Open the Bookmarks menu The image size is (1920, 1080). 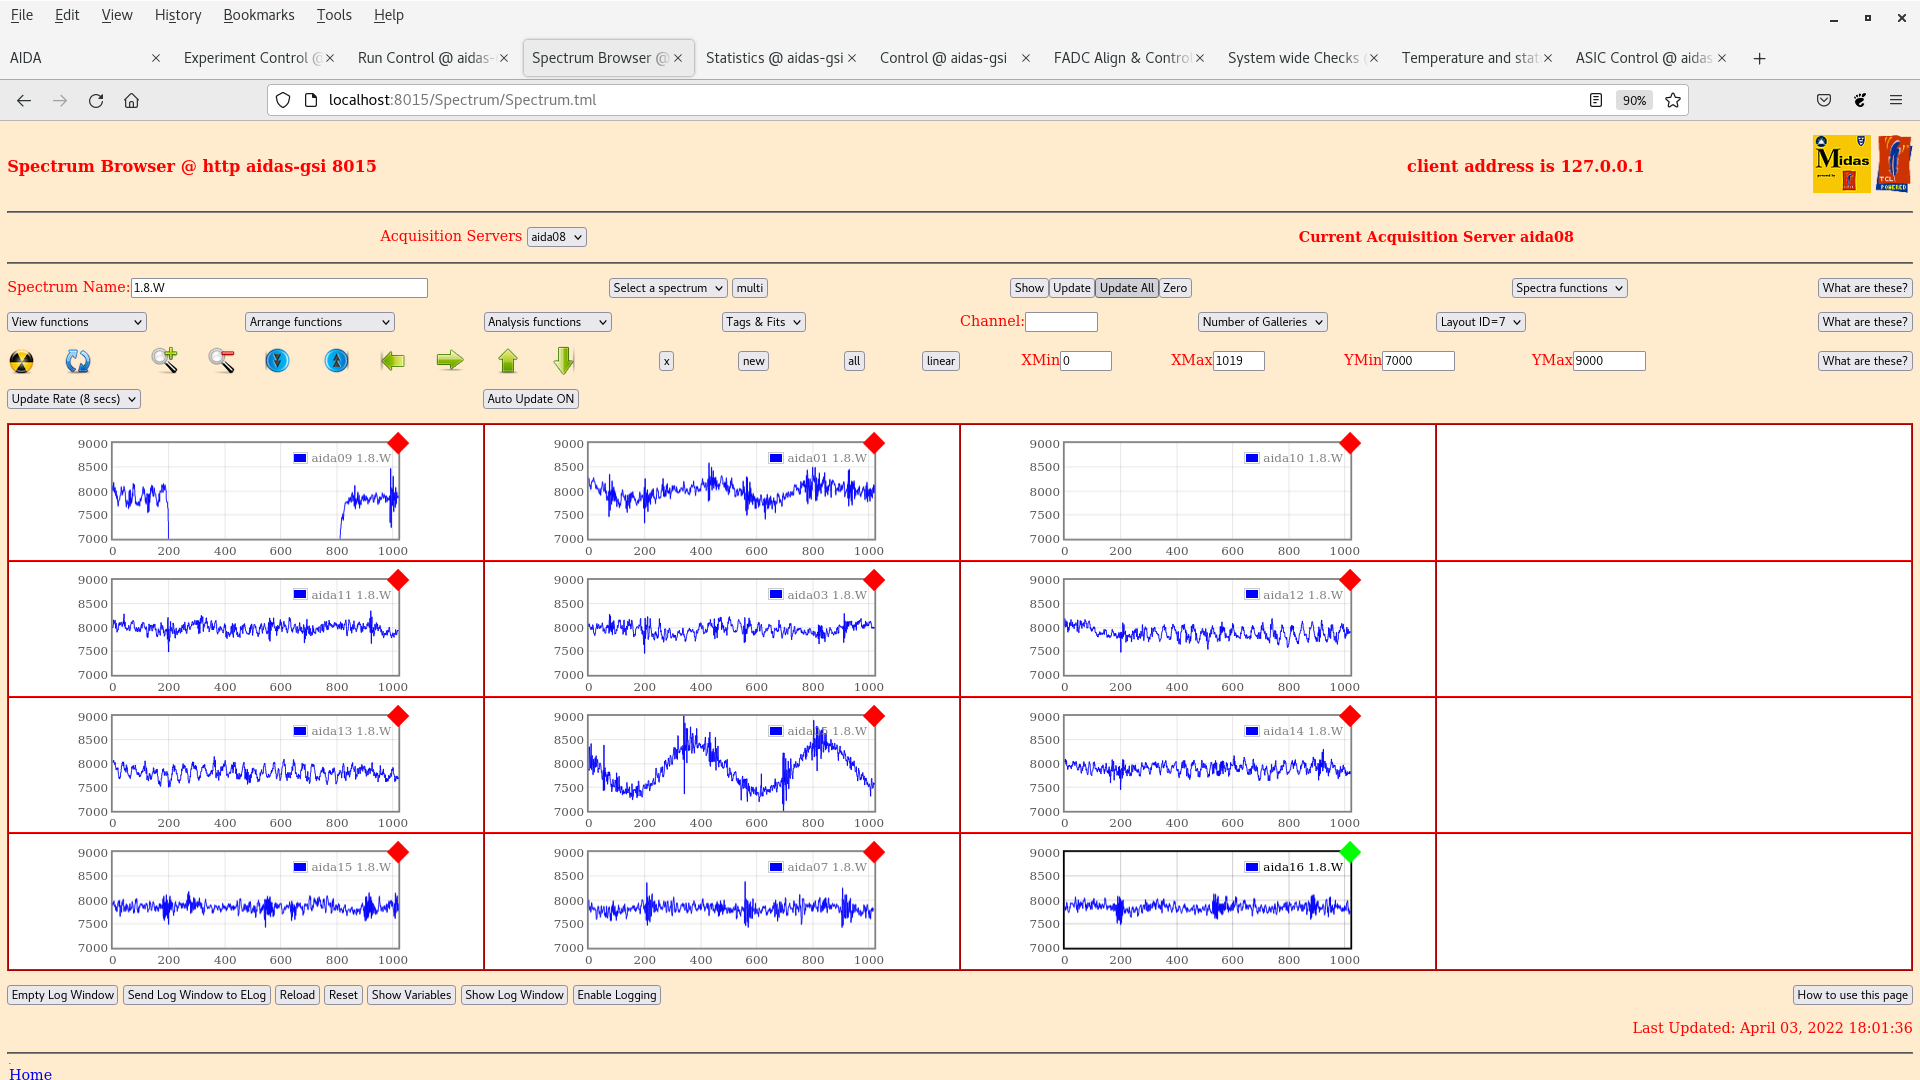coord(258,15)
